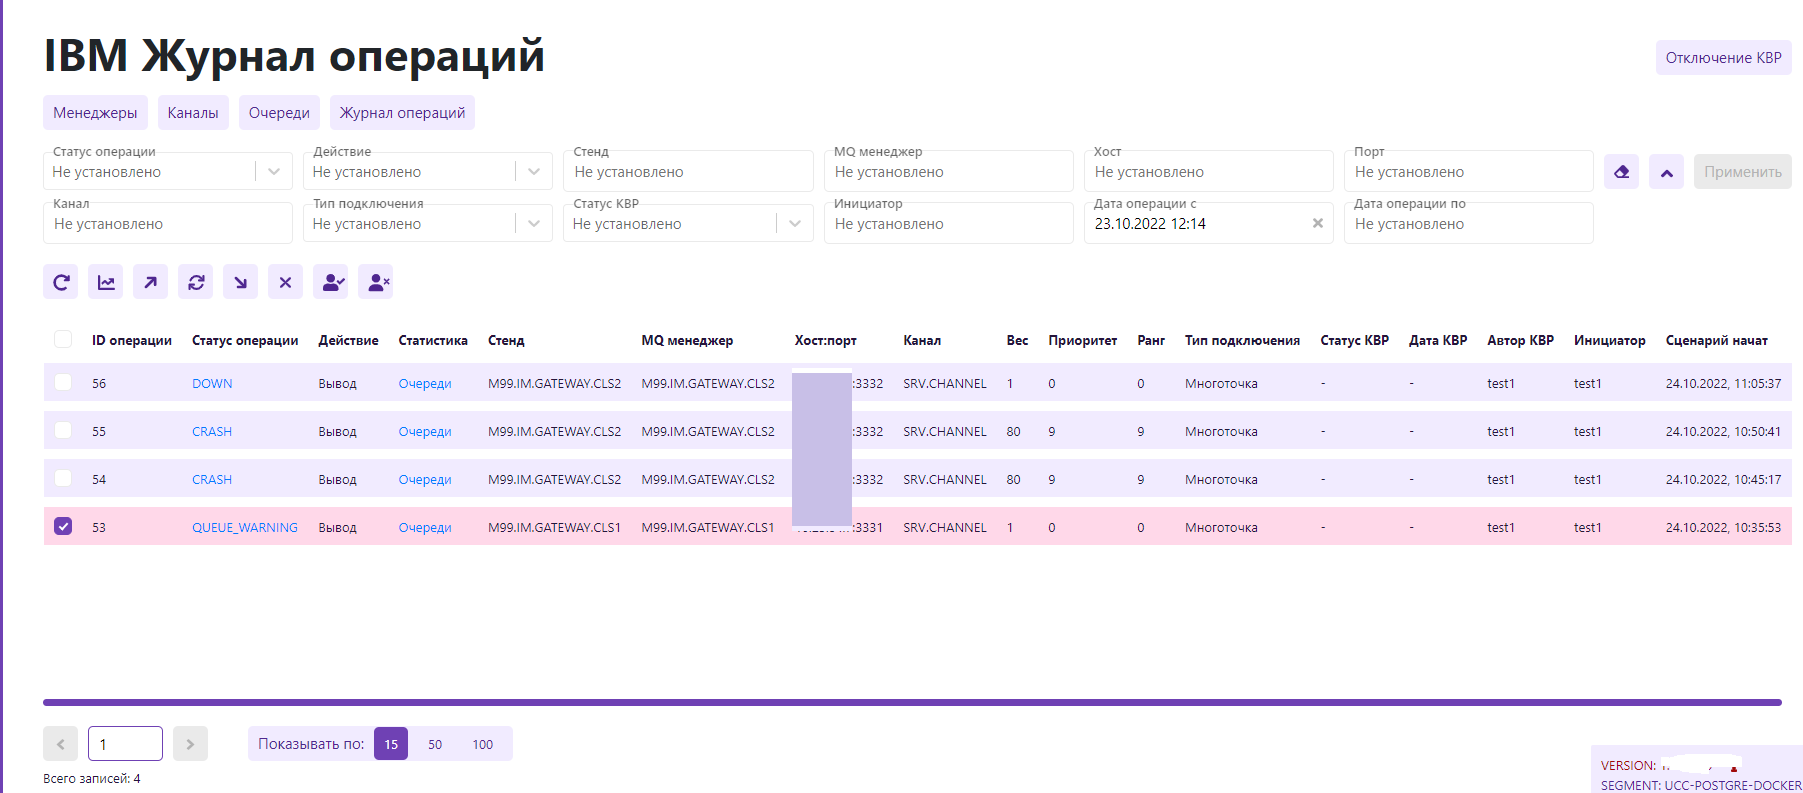Clear the Дата операции с date value
Image resolution: width=1803 pixels, height=793 pixels.
pyautogui.click(x=1317, y=224)
